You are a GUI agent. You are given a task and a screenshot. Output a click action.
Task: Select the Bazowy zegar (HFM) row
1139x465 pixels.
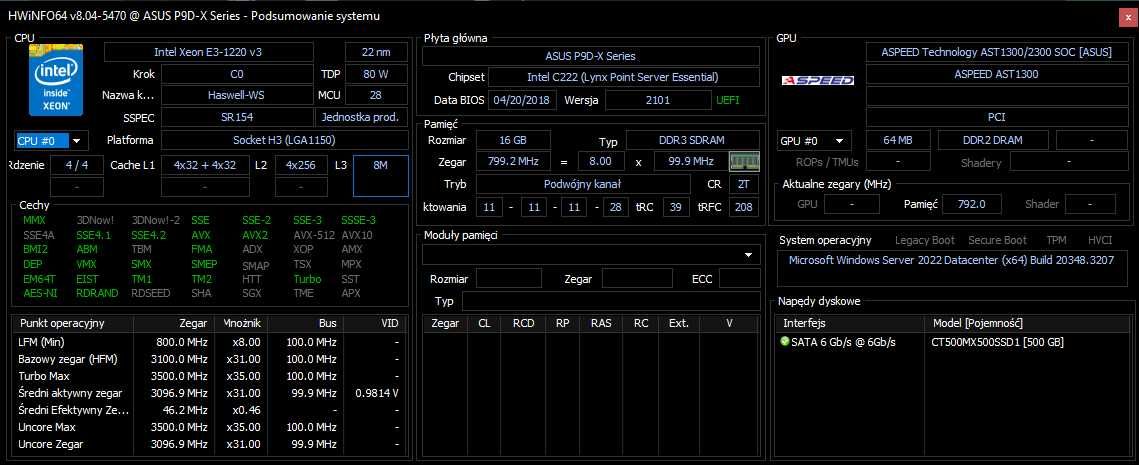pyautogui.click(x=210, y=359)
